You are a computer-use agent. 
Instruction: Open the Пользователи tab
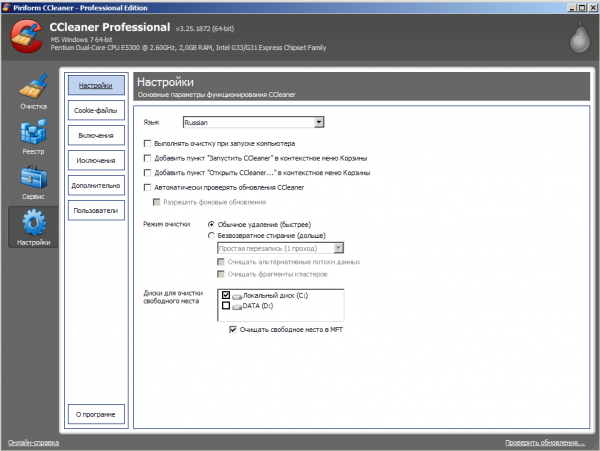point(96,210)
